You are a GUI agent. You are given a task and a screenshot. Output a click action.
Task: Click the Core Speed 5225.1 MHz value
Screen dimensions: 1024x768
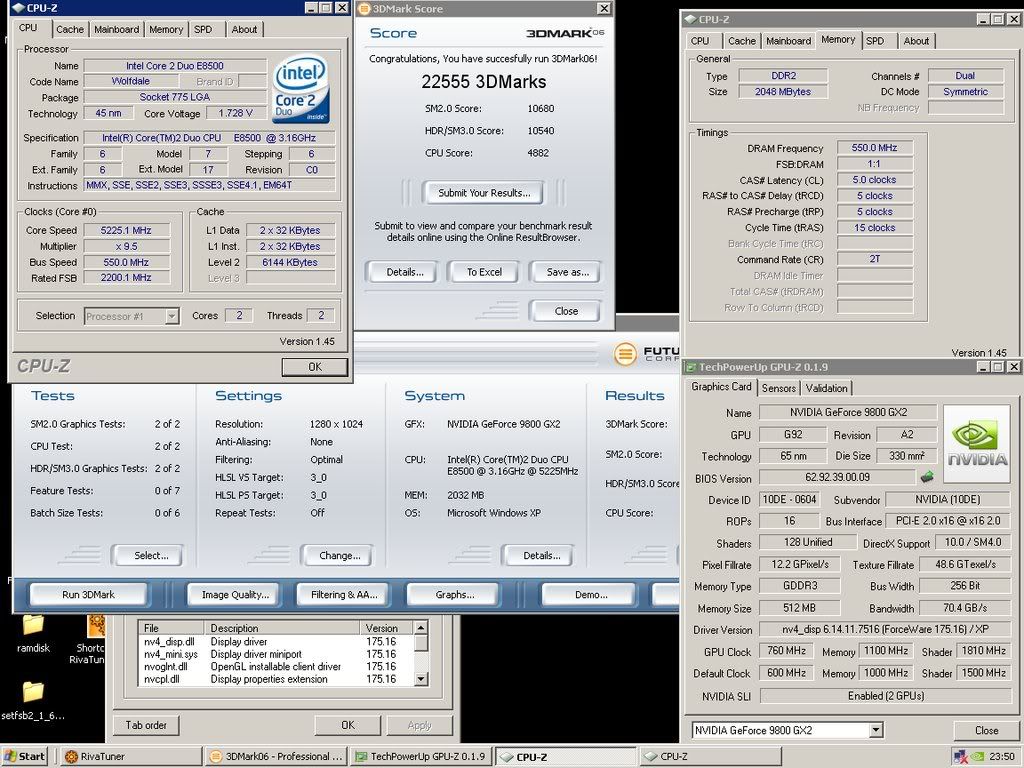tap(126, 230)
